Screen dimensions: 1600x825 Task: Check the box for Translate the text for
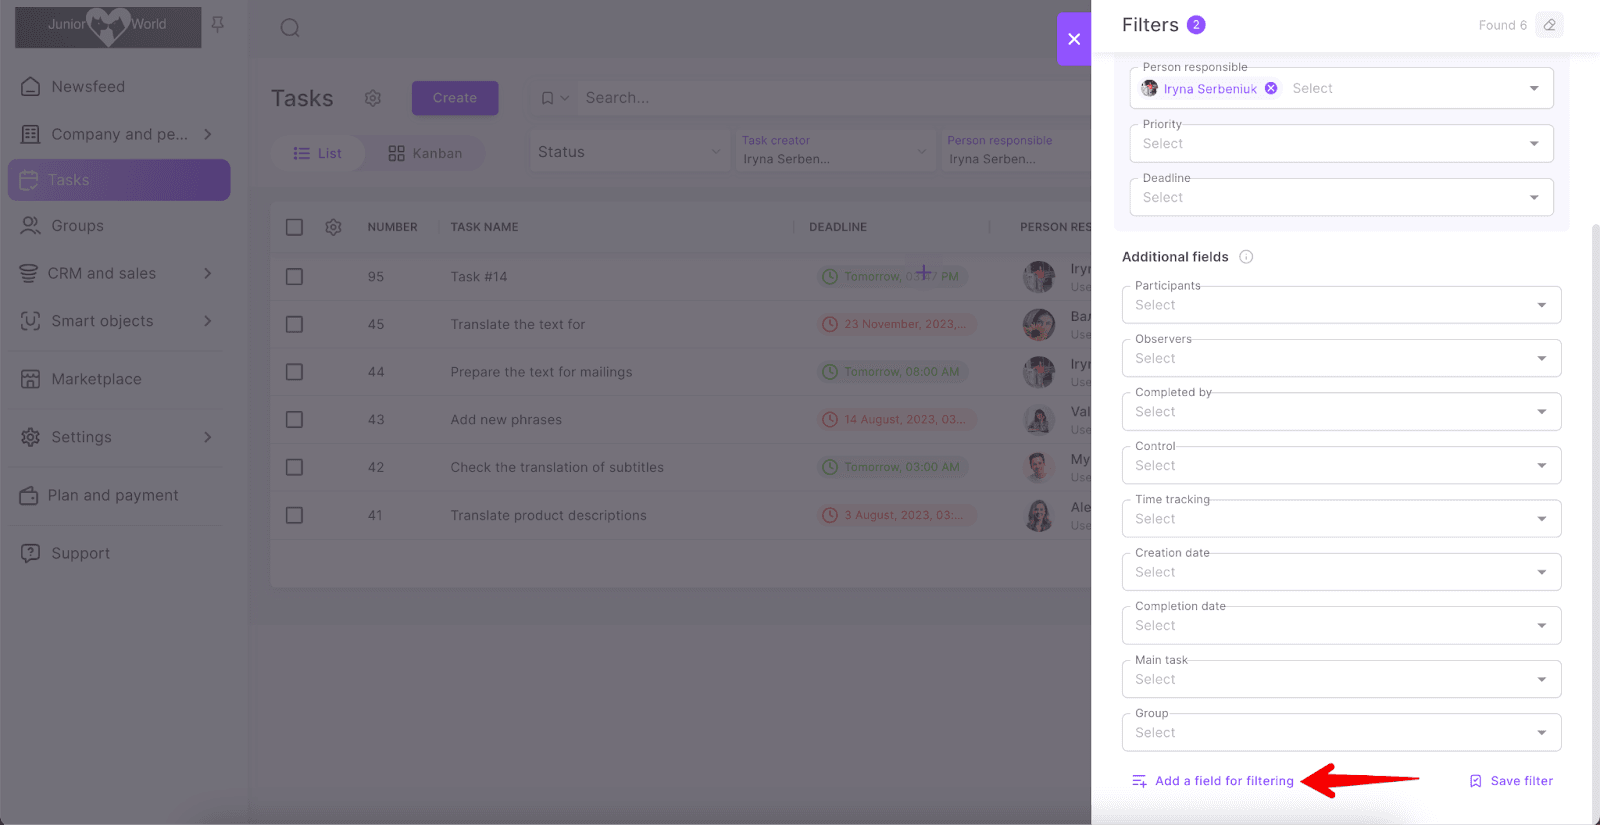[x=294, y=324]
